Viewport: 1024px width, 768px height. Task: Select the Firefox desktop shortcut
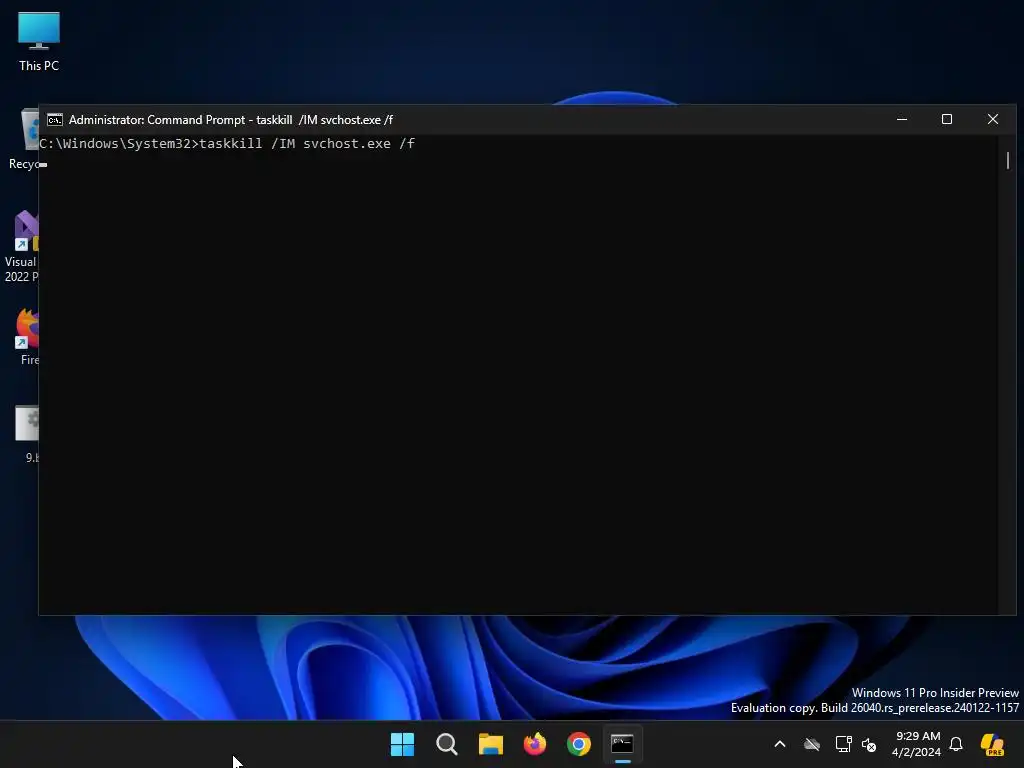coord(27,337)
